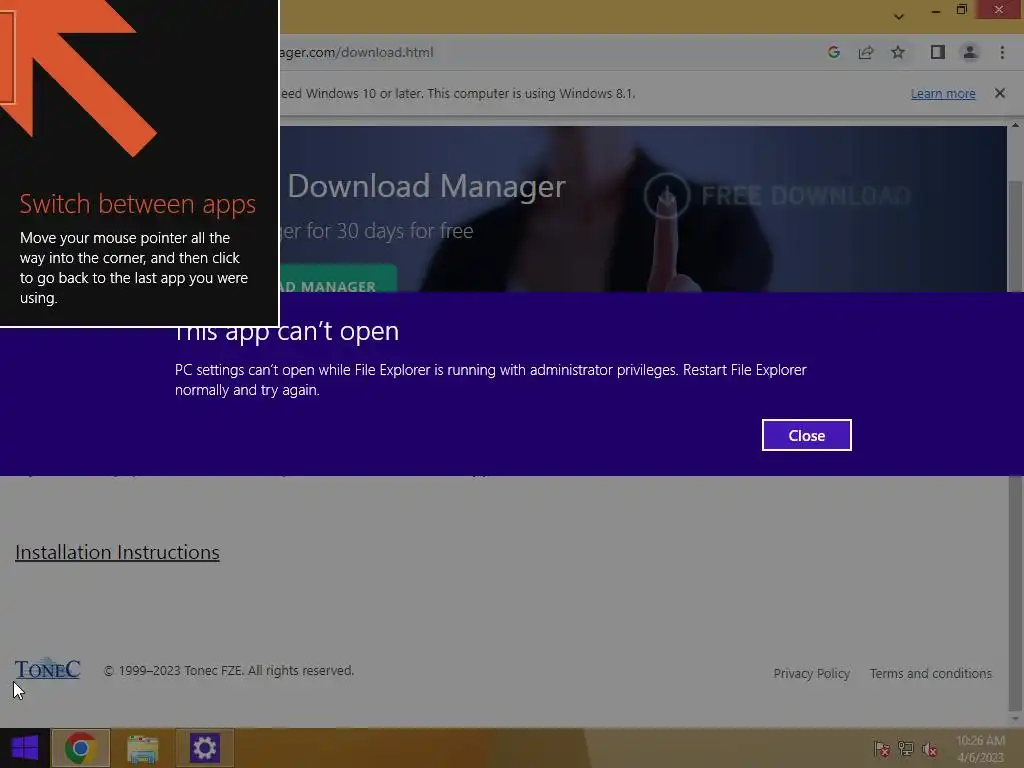Open the Tonec logo link
This screenshot has height=768, width=1024.
point(48,669)
